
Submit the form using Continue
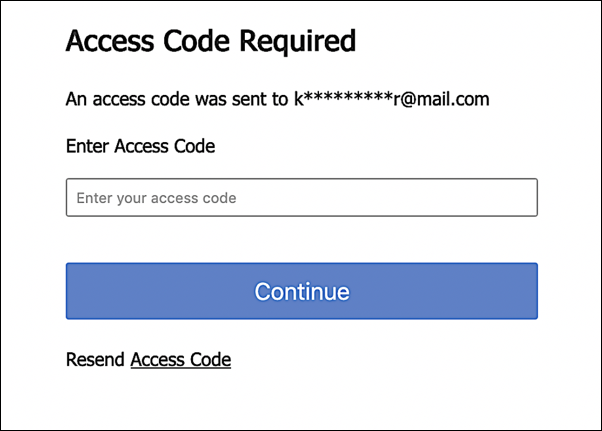(301, 291)
